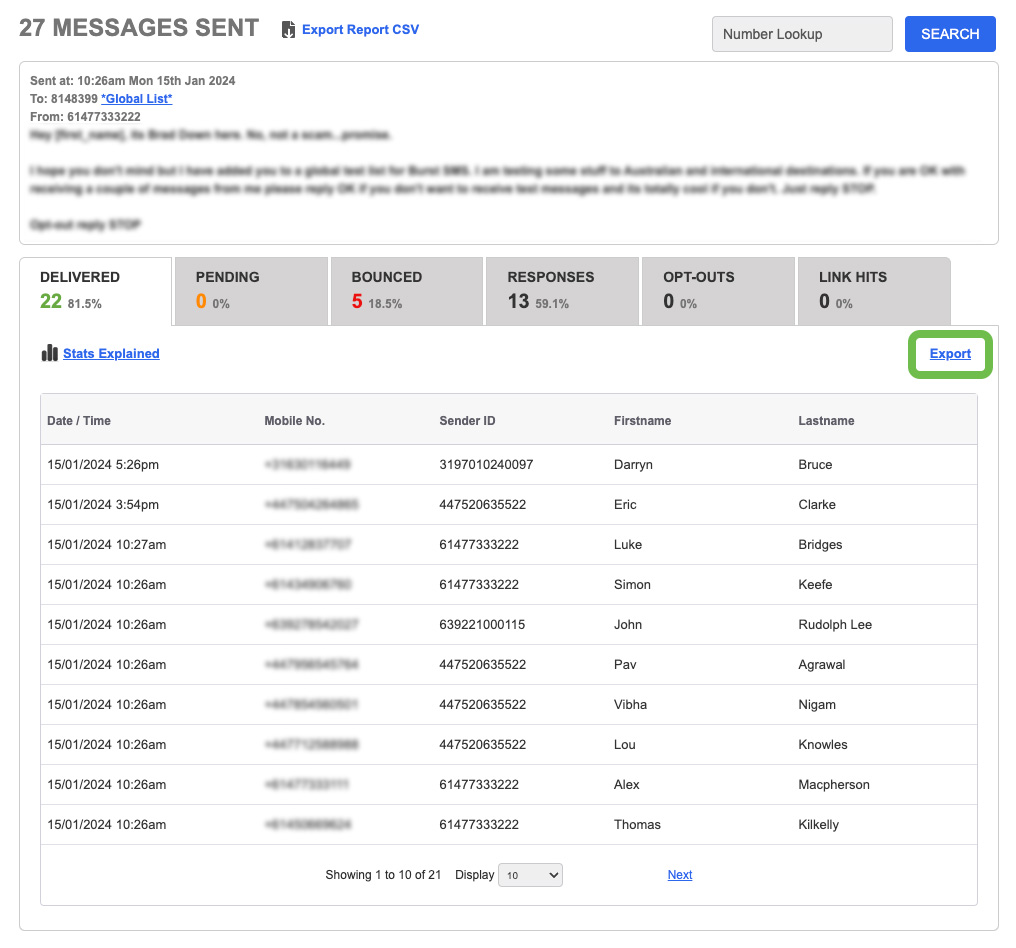Click the Export link above the table
Viewport: 1016px width, 948px height.
tap(950, 354)
